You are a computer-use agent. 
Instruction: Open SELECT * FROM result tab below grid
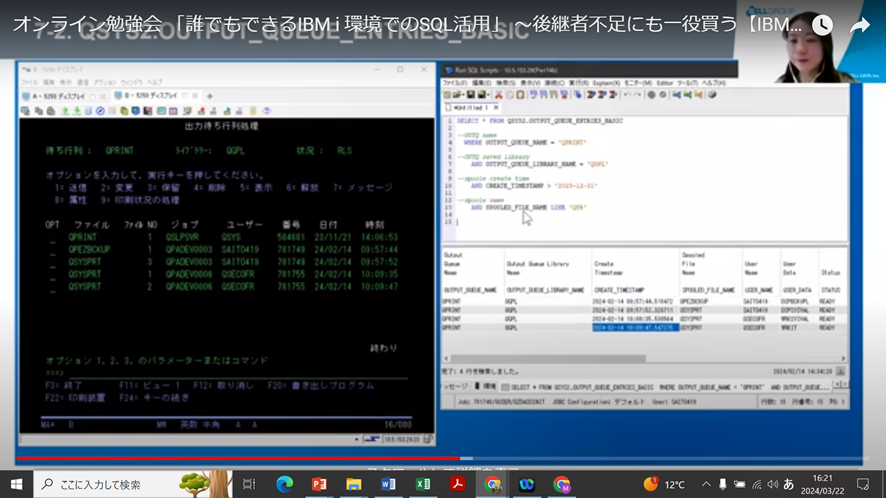click(667, 387)
